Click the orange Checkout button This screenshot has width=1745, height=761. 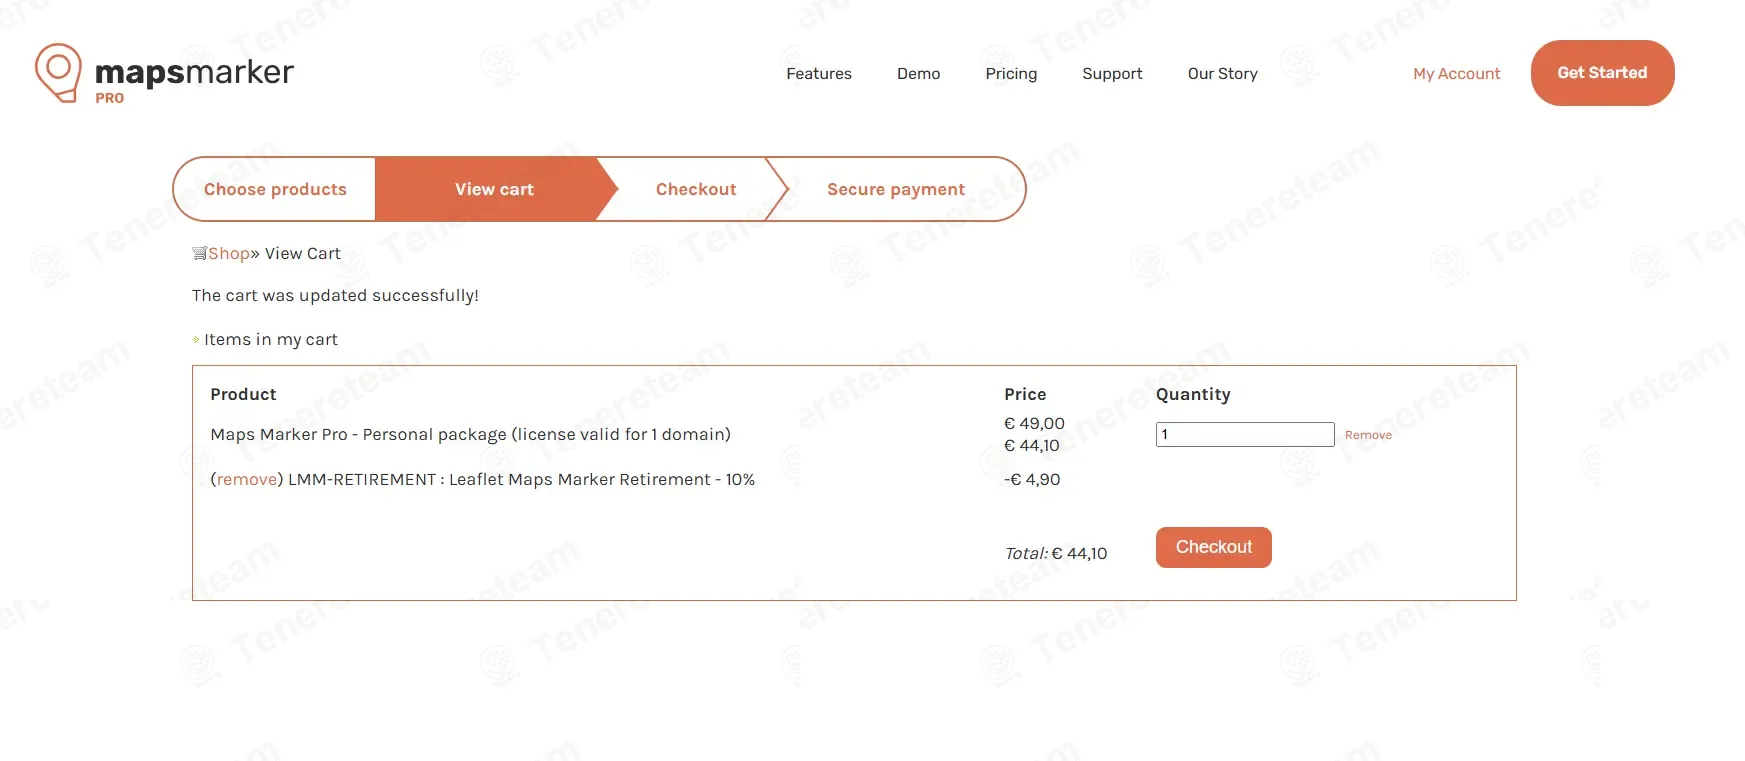click(x=1213, y=547)
